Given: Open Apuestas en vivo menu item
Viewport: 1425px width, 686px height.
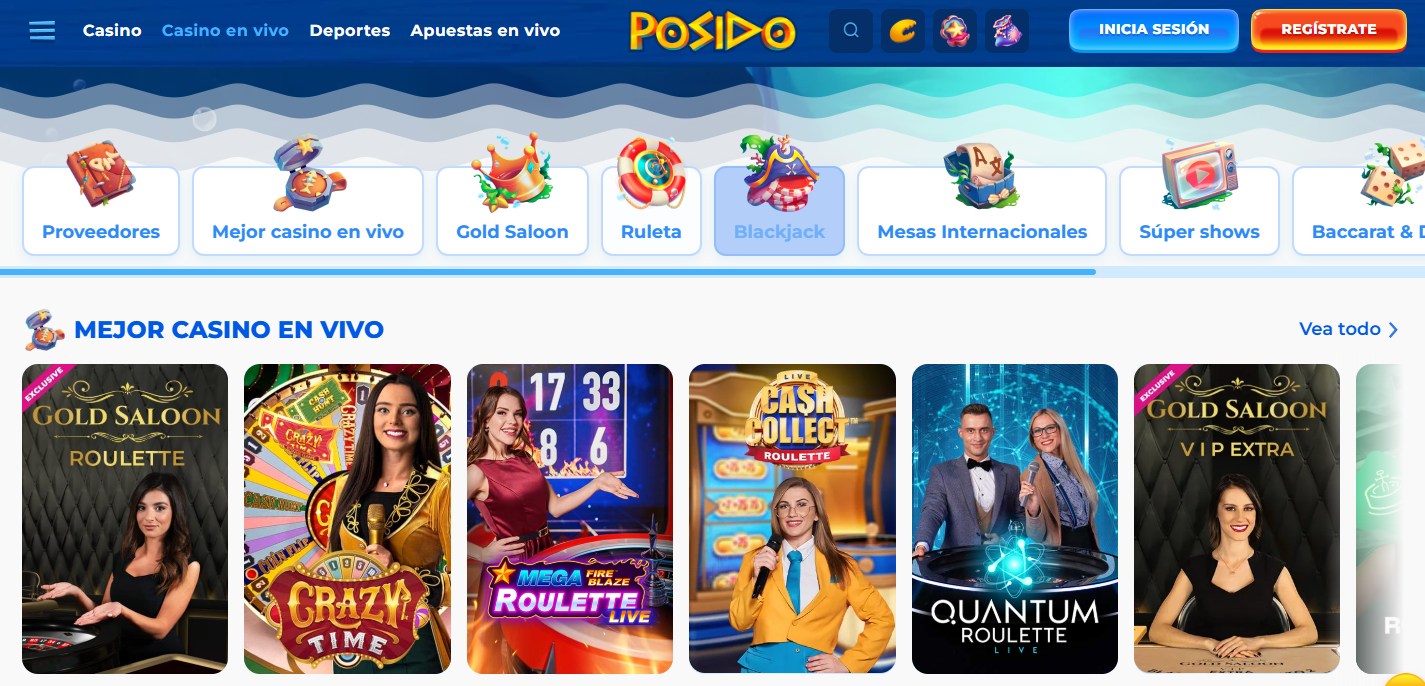Looking at the screenshot, I should [x=485, y=31].
